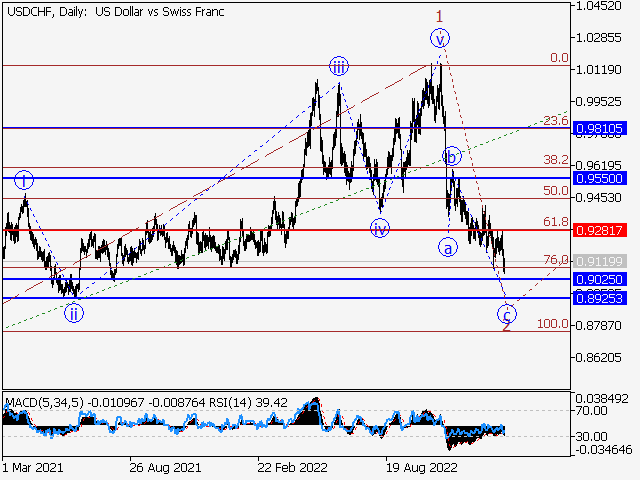Viewport: 640px width, 480px height.
Task: Click the 0.98105 price level tag
Action: tap(600, 129)
